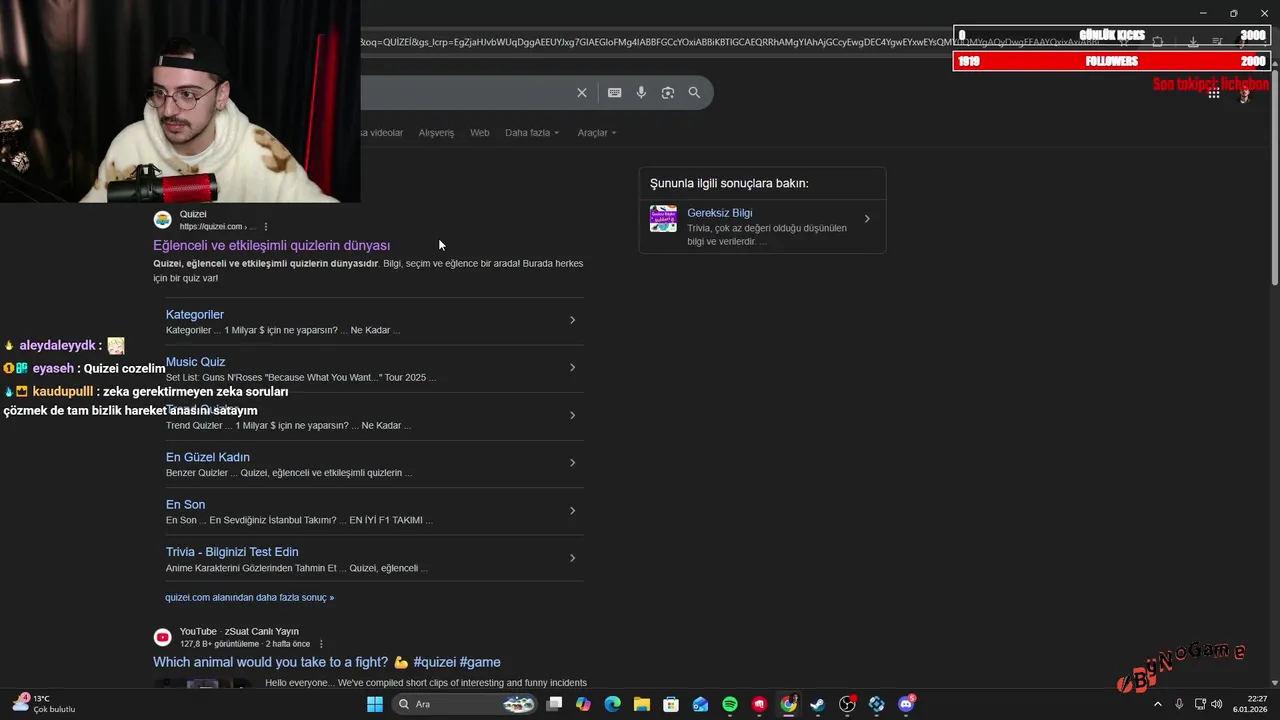This screenshot has height=720, width=1280.
Task: Switch to the Alışveriş tab
Action: click(x=436, y=133)
